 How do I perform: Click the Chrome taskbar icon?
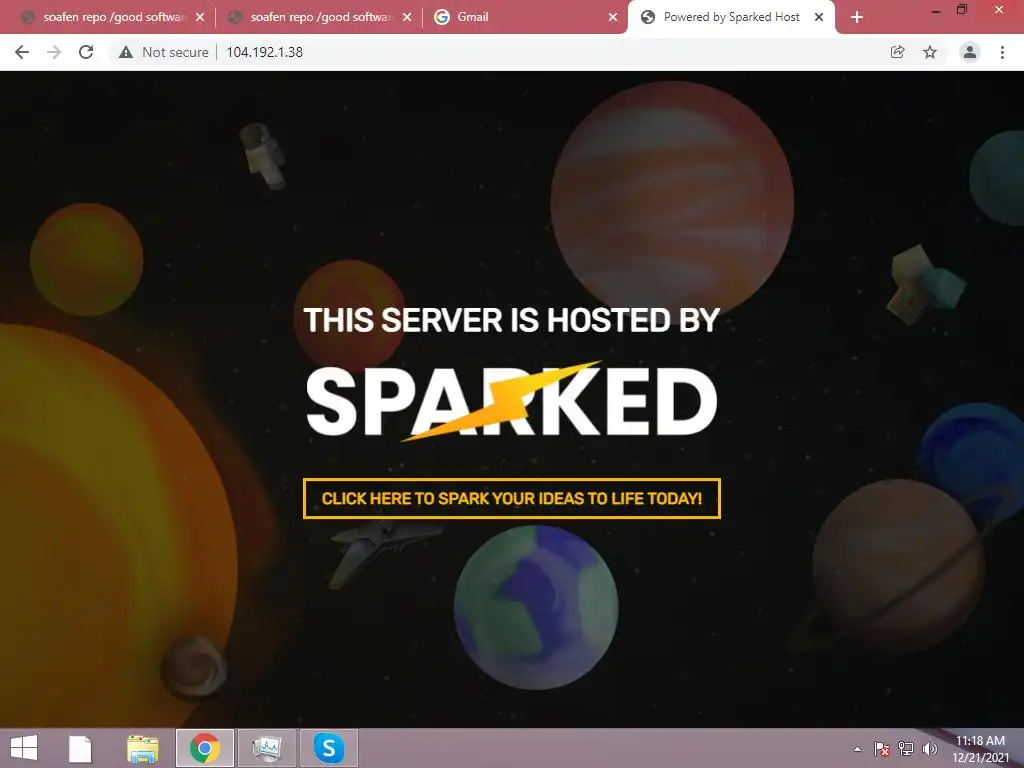pos(204,748)
